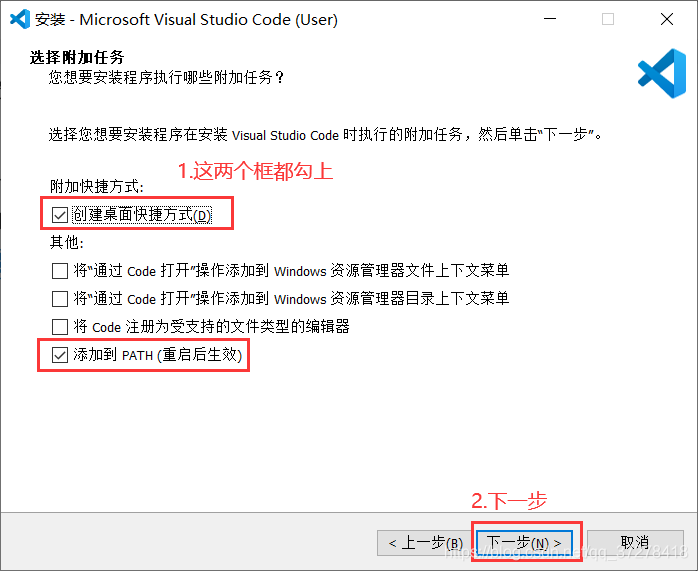Check register Code as editor for supported file types

[x=60, y=327]
